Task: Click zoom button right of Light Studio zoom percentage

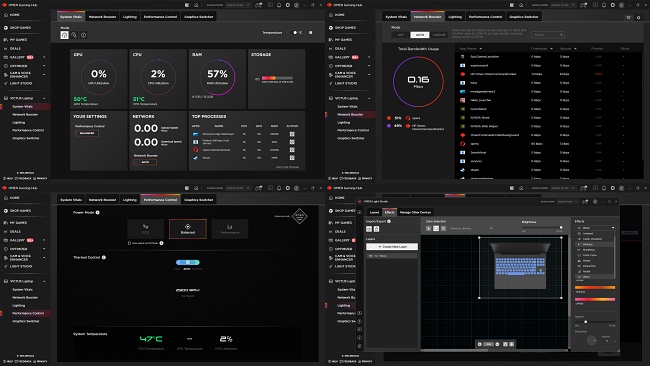Action: pos(497,344)
